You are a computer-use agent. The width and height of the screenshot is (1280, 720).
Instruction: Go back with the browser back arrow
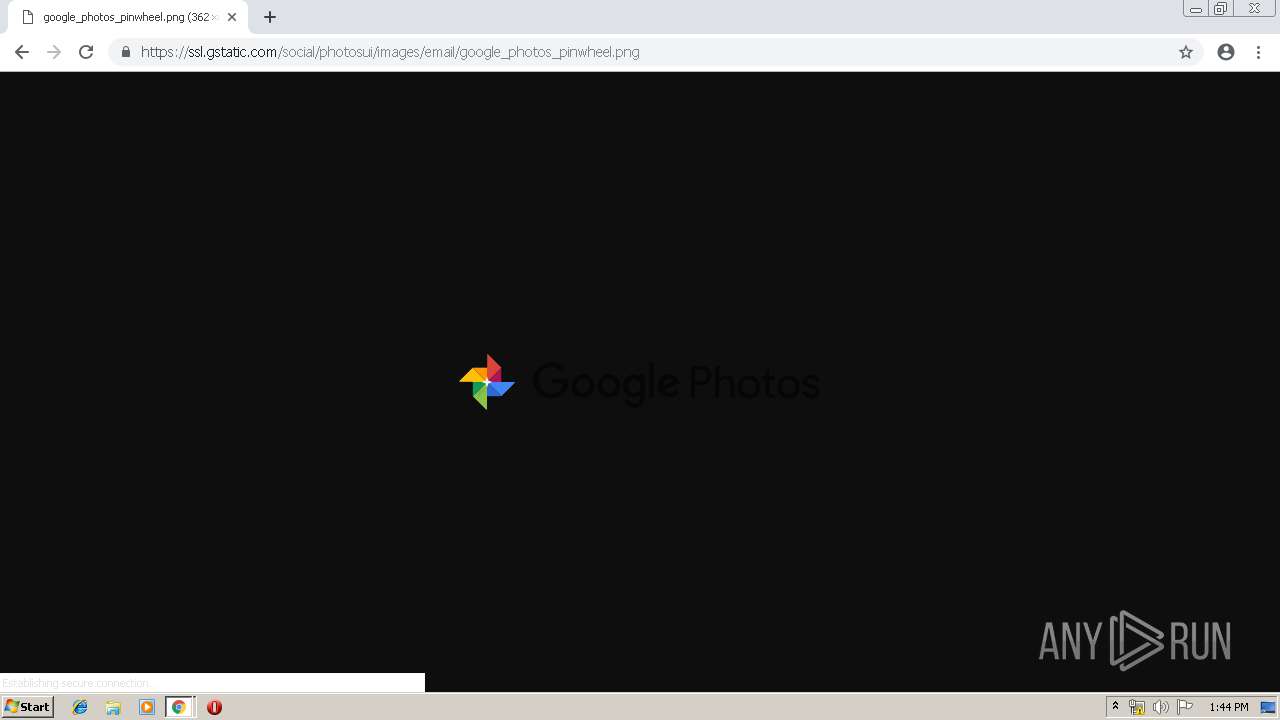click(x=22, y=52)
